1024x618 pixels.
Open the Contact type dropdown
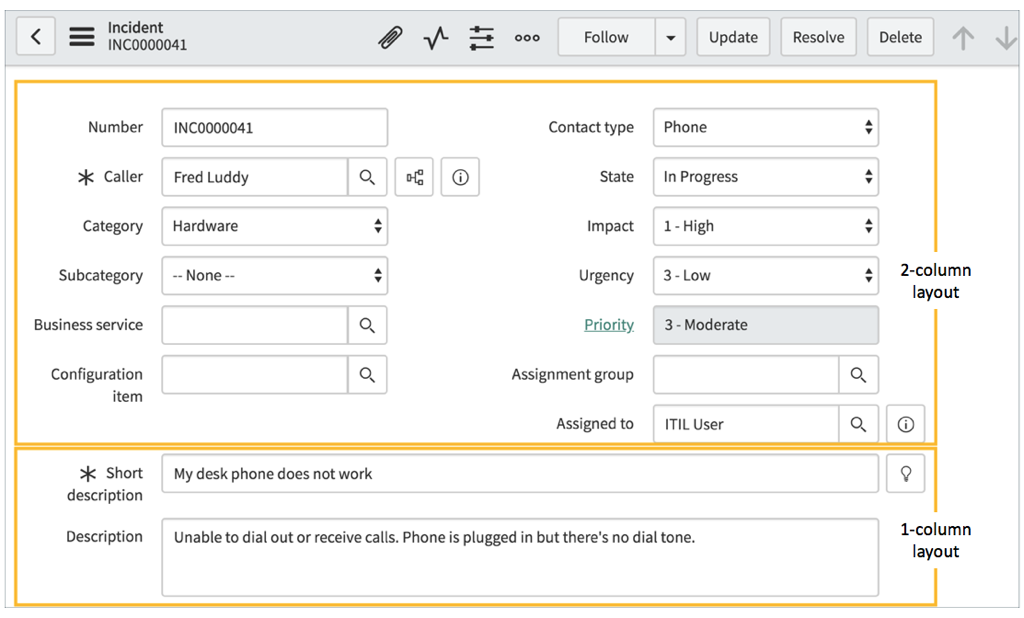765,127
